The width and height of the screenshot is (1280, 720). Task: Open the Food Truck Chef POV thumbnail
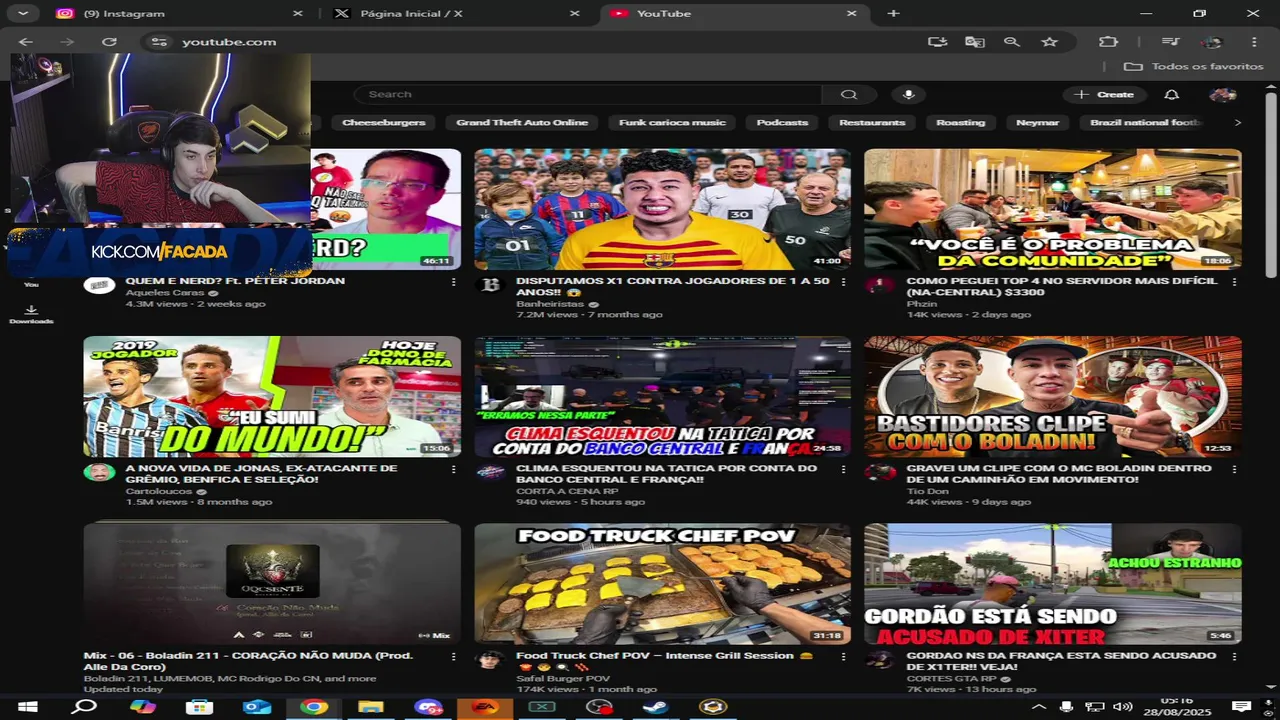pyautogui.click(x=663, y=584)
